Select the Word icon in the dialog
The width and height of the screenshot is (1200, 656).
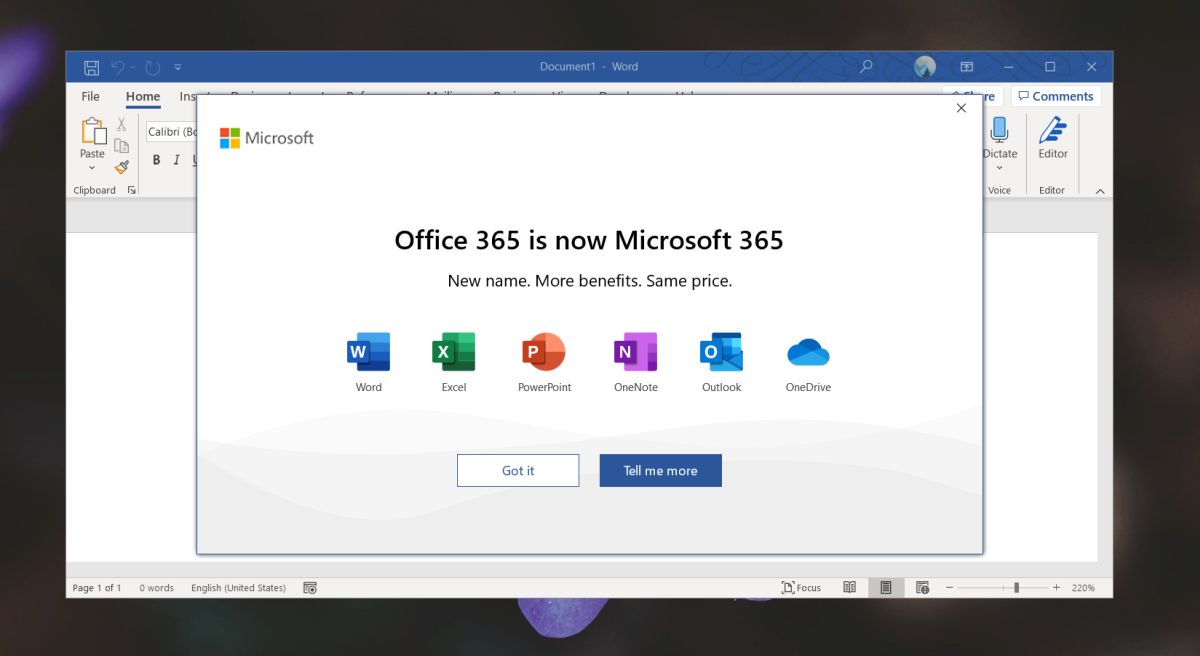click(x=368, y=351)
